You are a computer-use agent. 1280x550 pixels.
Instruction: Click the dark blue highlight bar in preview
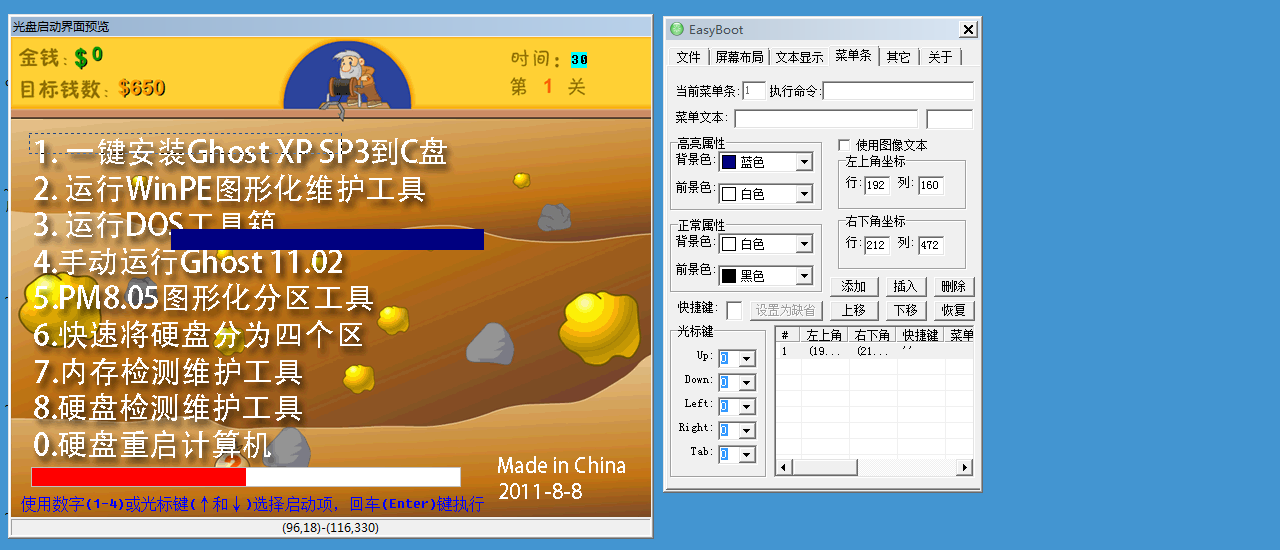(x=327, y=239)
